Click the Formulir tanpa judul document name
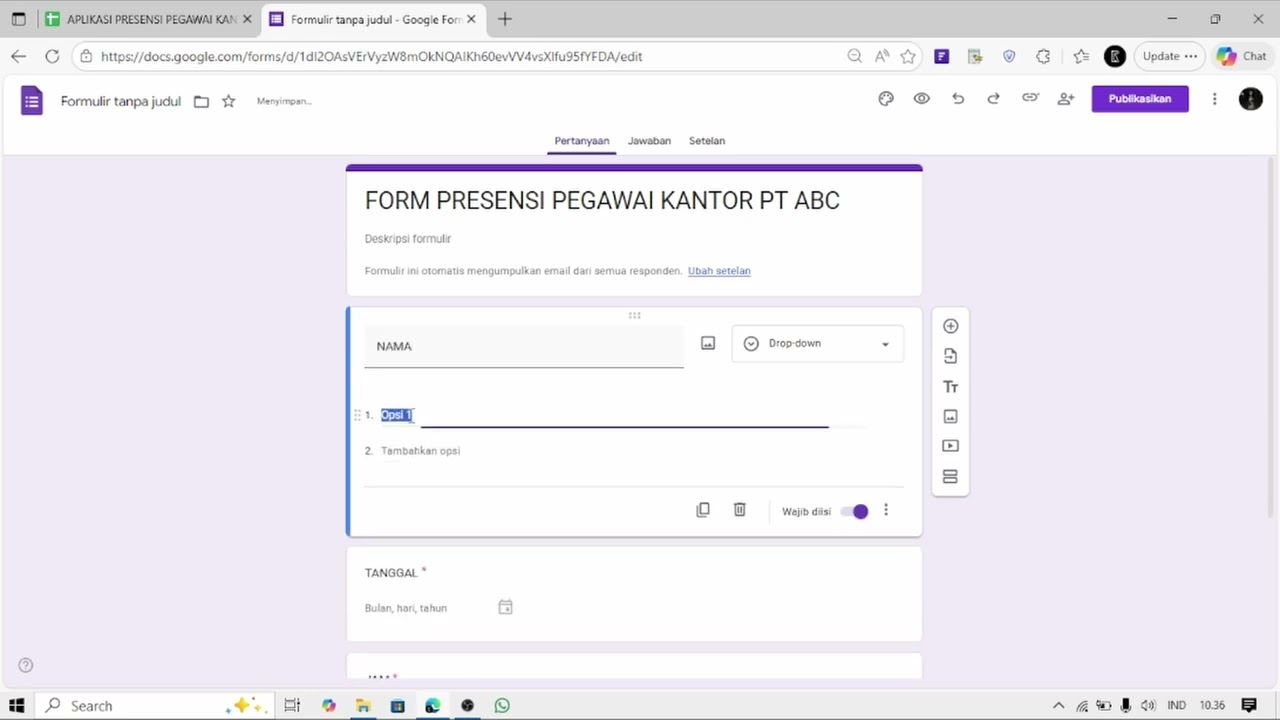1280x720 pixels. pos(121,101)
